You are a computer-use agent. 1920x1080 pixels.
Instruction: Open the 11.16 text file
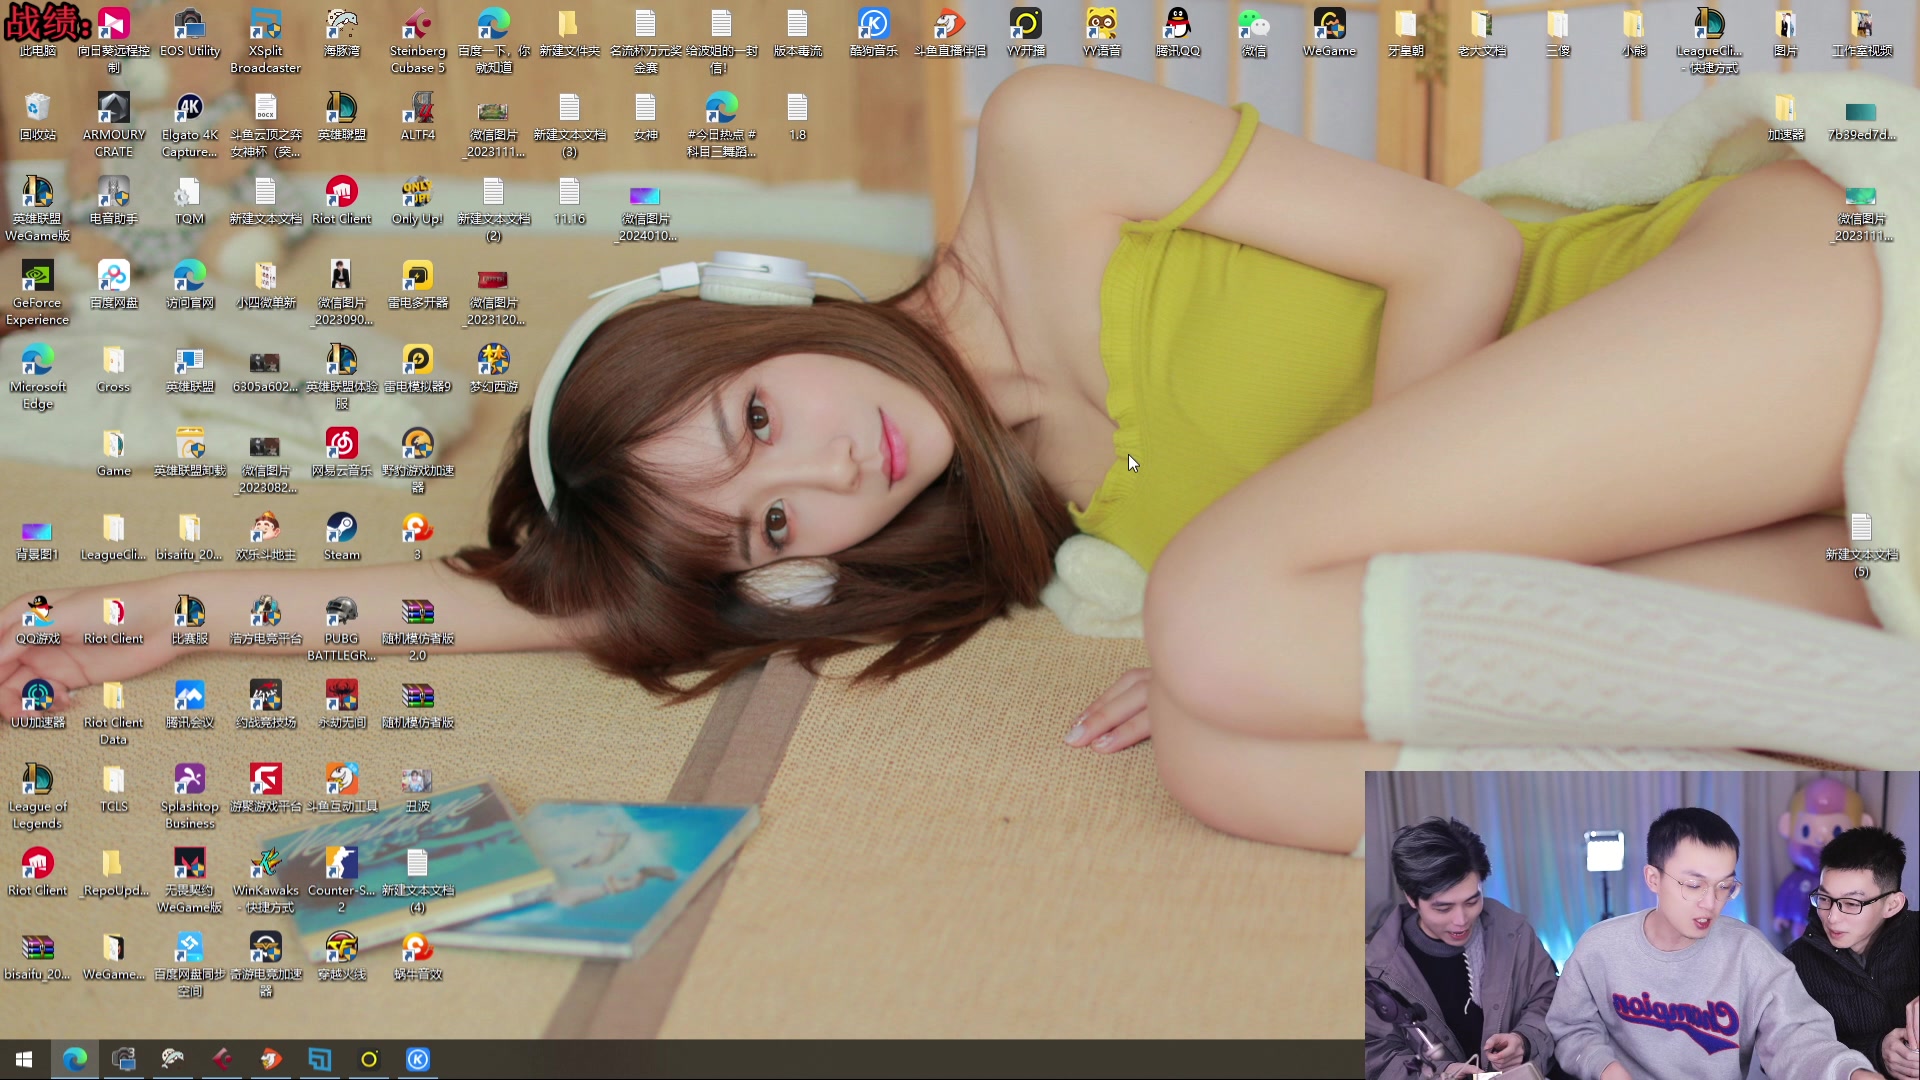(569, 194)
